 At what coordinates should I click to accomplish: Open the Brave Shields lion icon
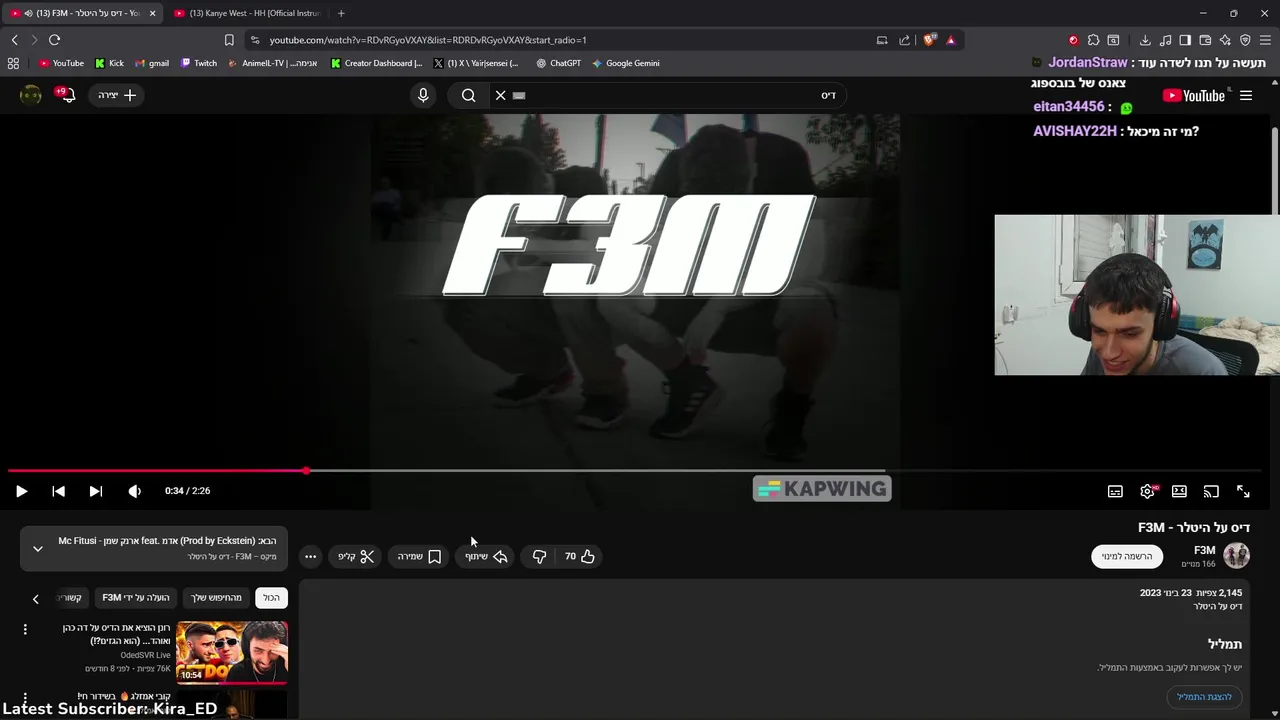(930, 40)
